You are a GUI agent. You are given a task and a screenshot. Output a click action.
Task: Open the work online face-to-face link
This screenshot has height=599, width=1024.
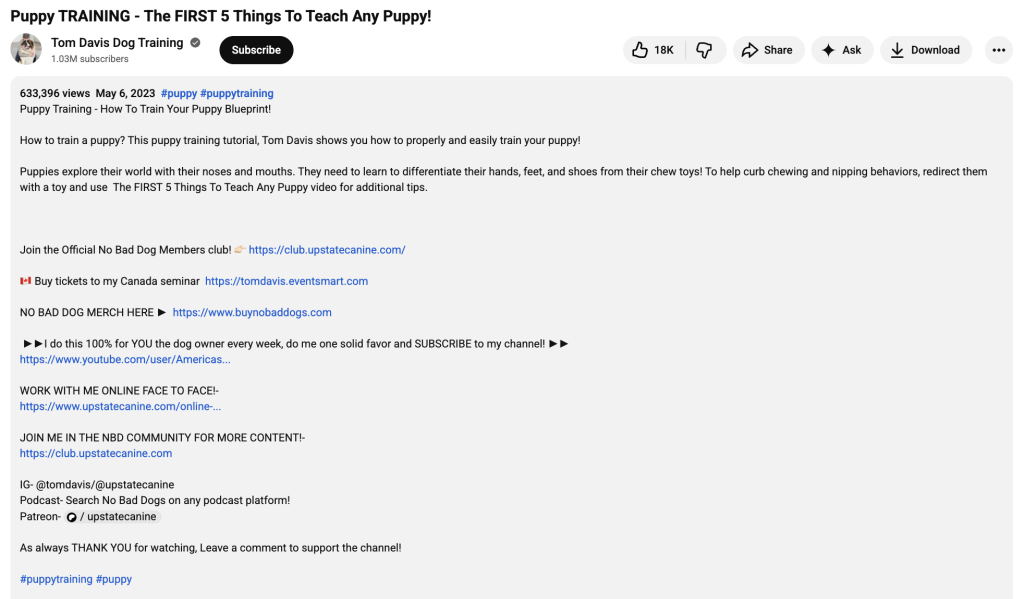(x=120, y=406)
